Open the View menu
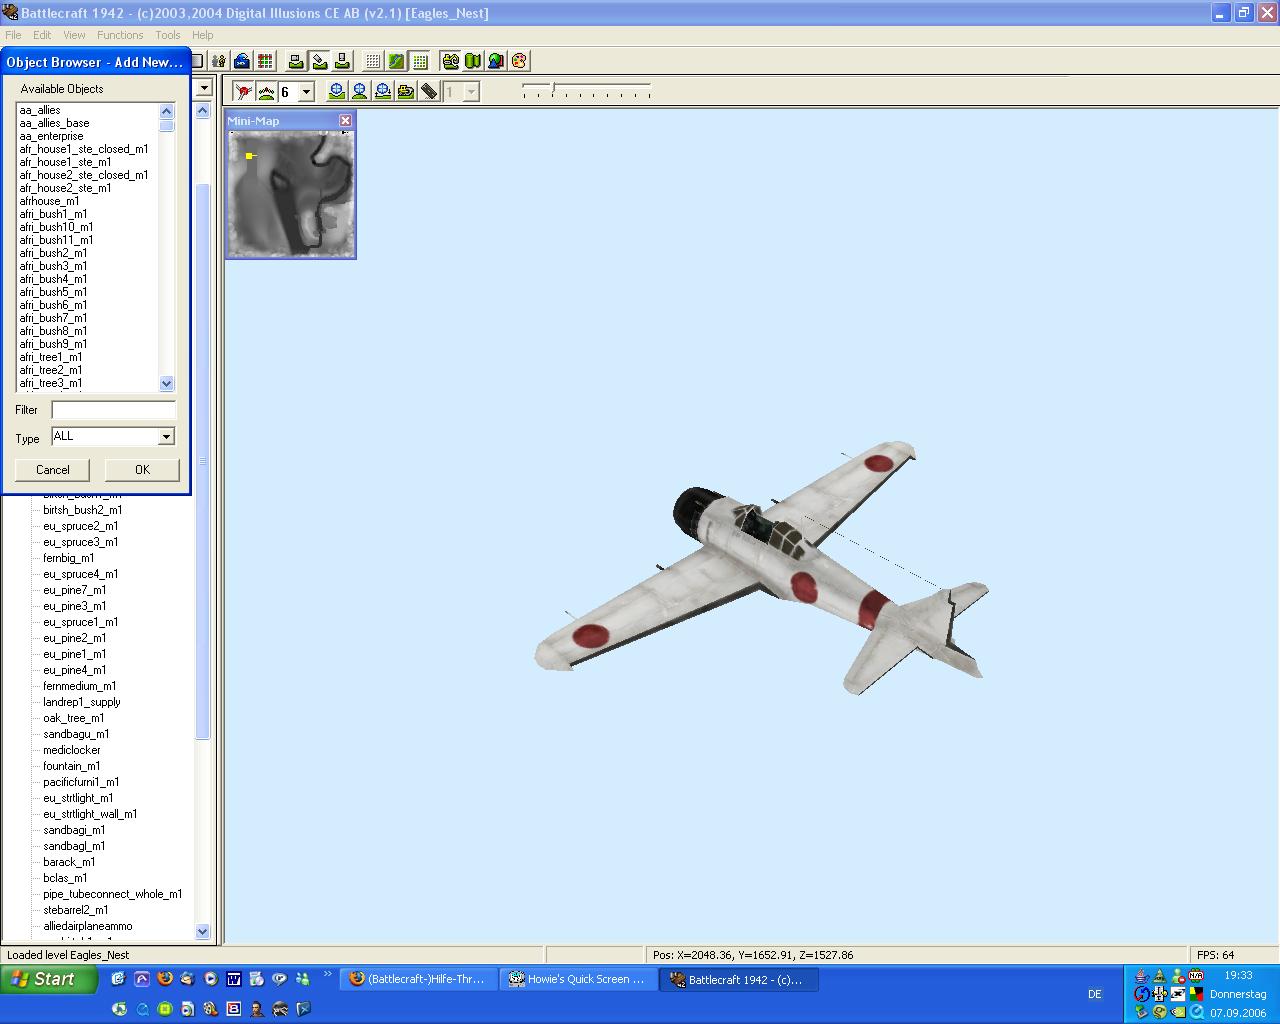The width and height of the screenshot is (1280, 1024). pos(74,35)
